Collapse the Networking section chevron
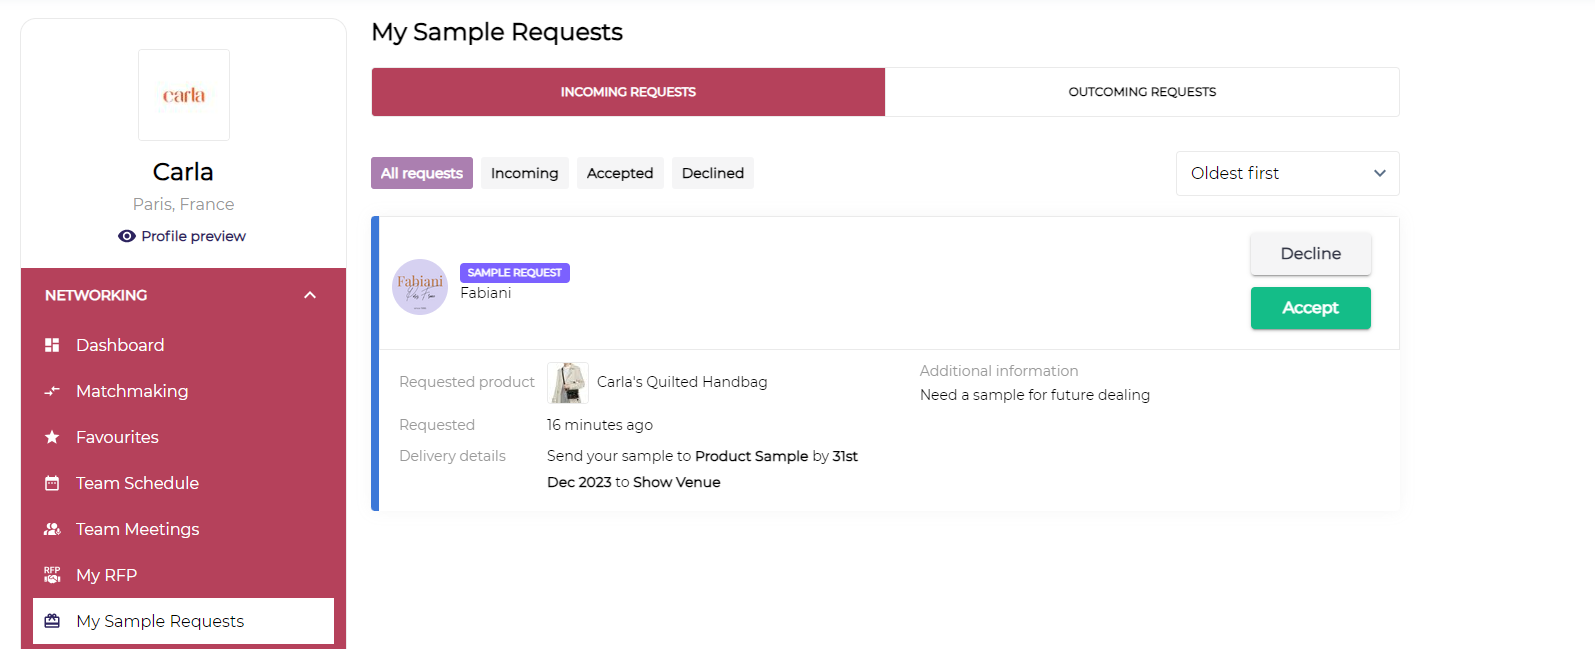Image resolution: width=1595 pixels, height=649 pixels. click(310, 295)
